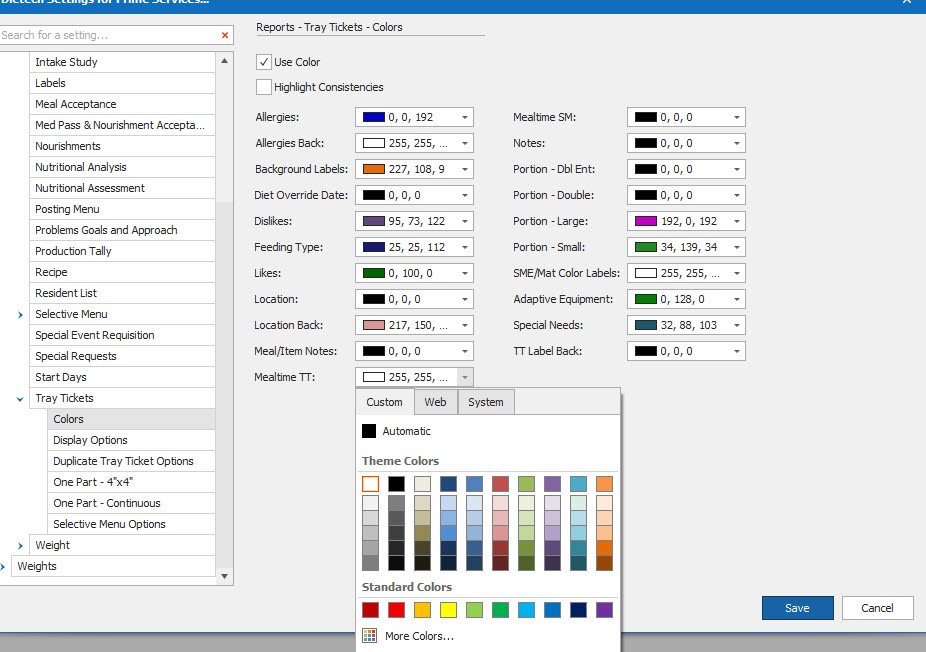
Task: Choose the orange theme color in top row
Action: (x=604, y=484)
